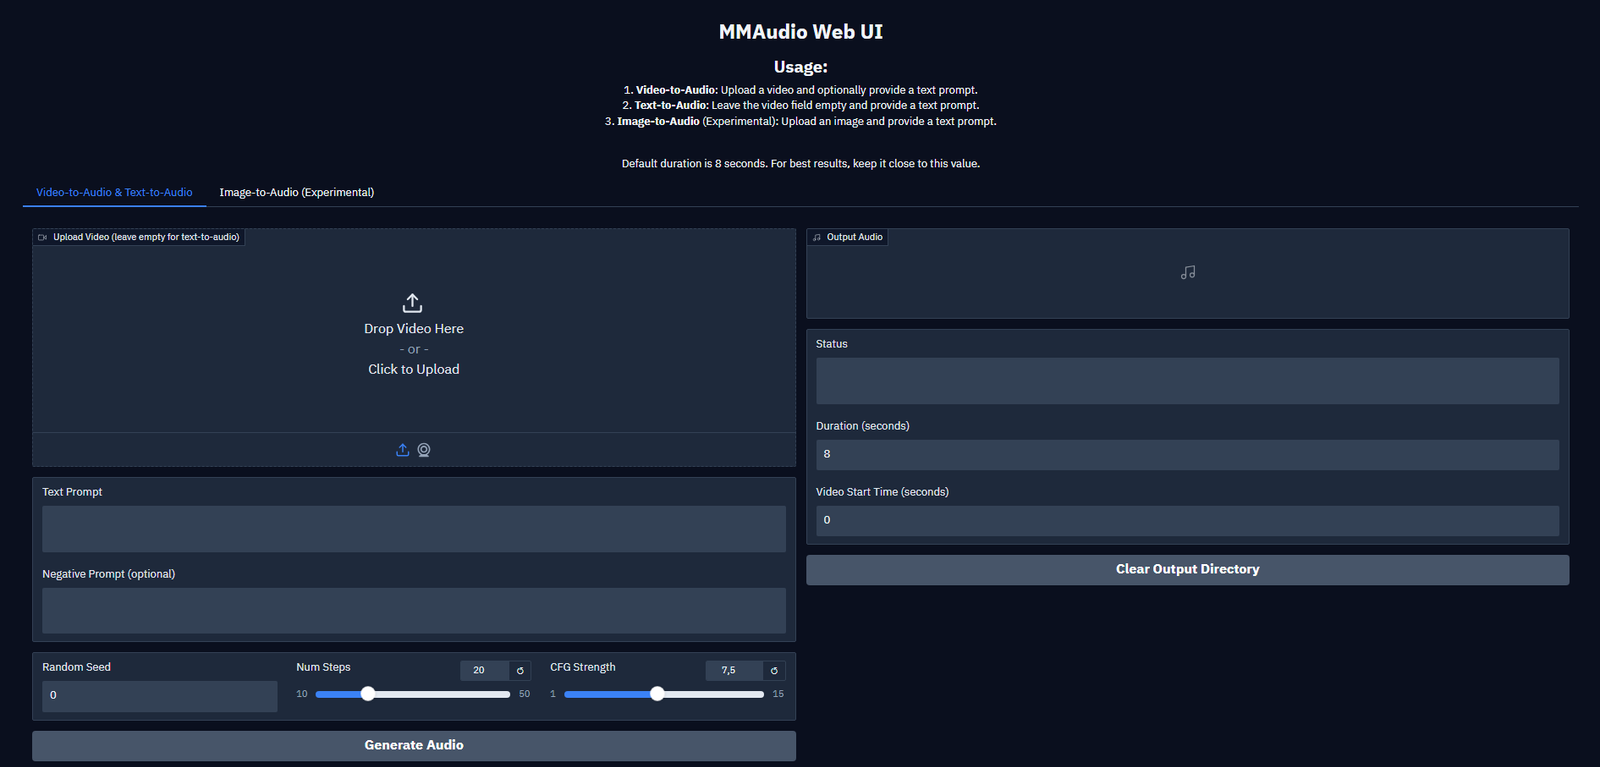This screenshot has height=767, width=1600.
Task: Click the Num Steps number box showing 20
Action: coord(484,670)
